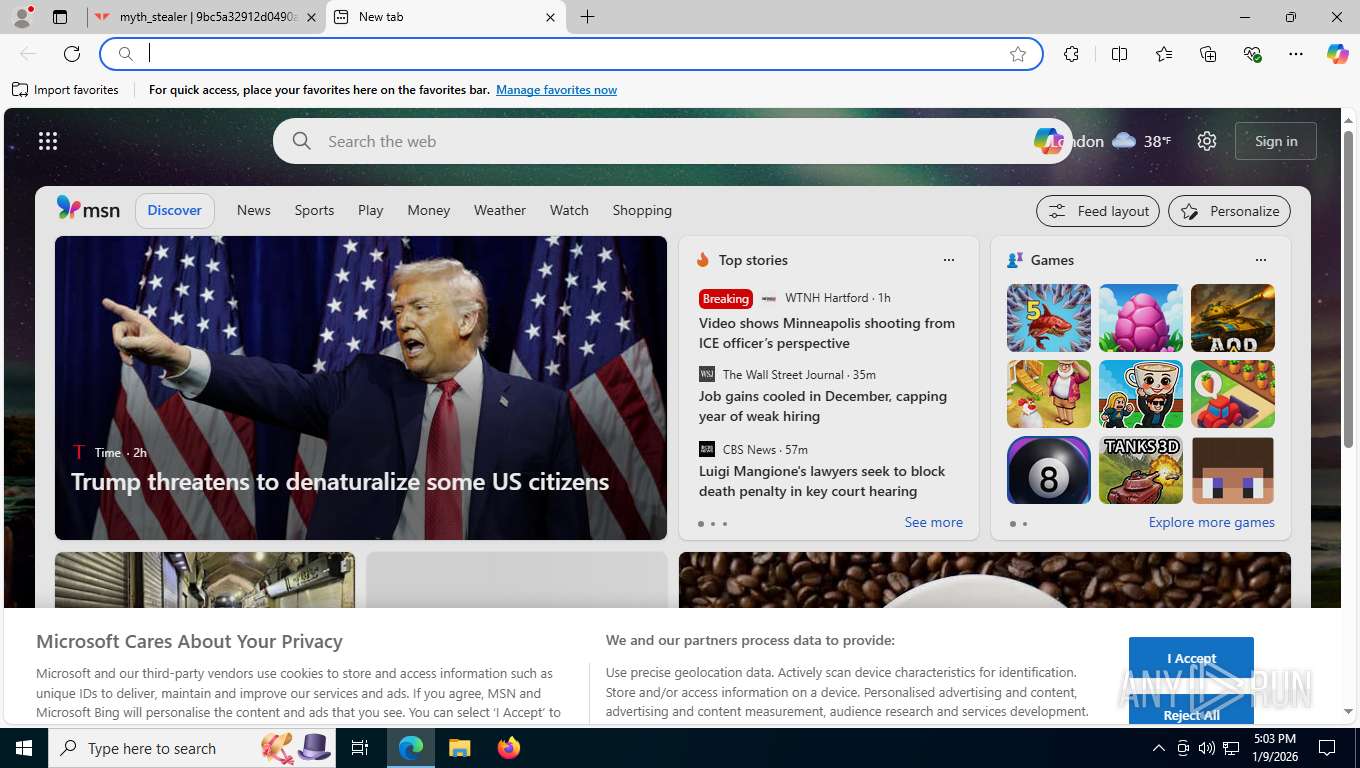
Task: Open the Feed layout options
Action: point(1098,211)
